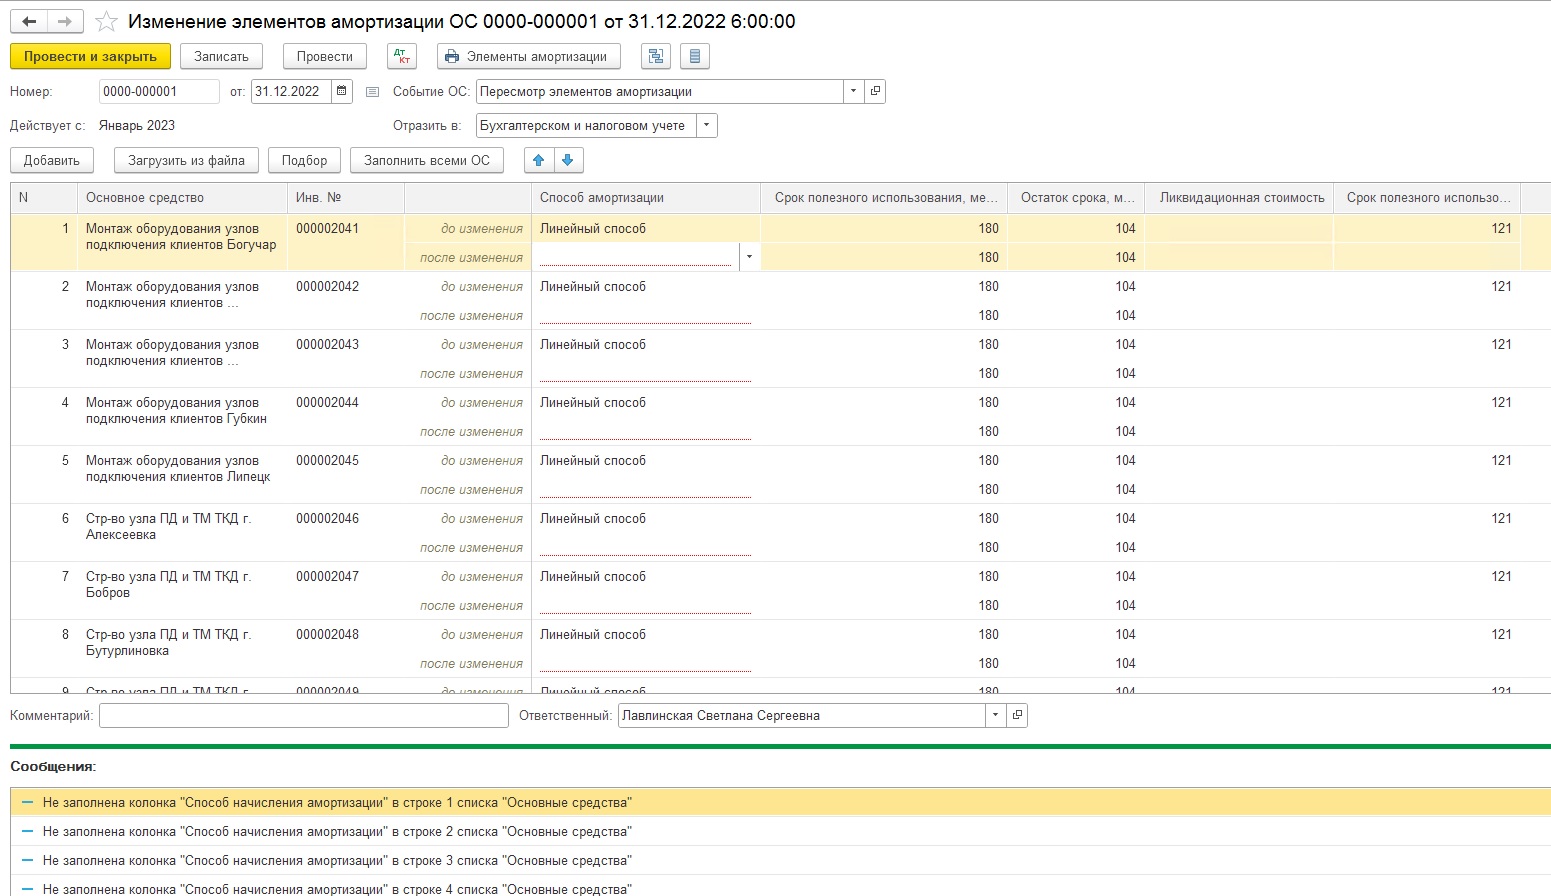Focus the Комментарий input field
The width and height of the screenshot is (1551, 896).
304,715
